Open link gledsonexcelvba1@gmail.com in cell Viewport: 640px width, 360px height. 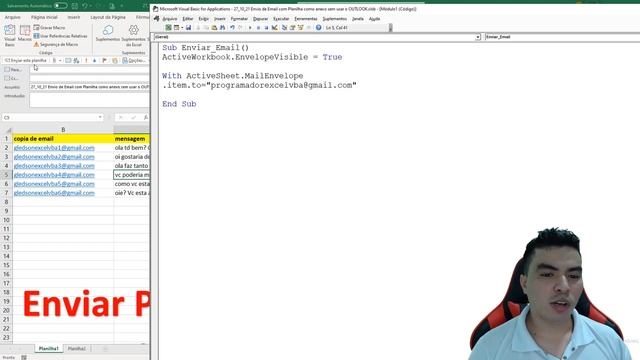(54, 148)
